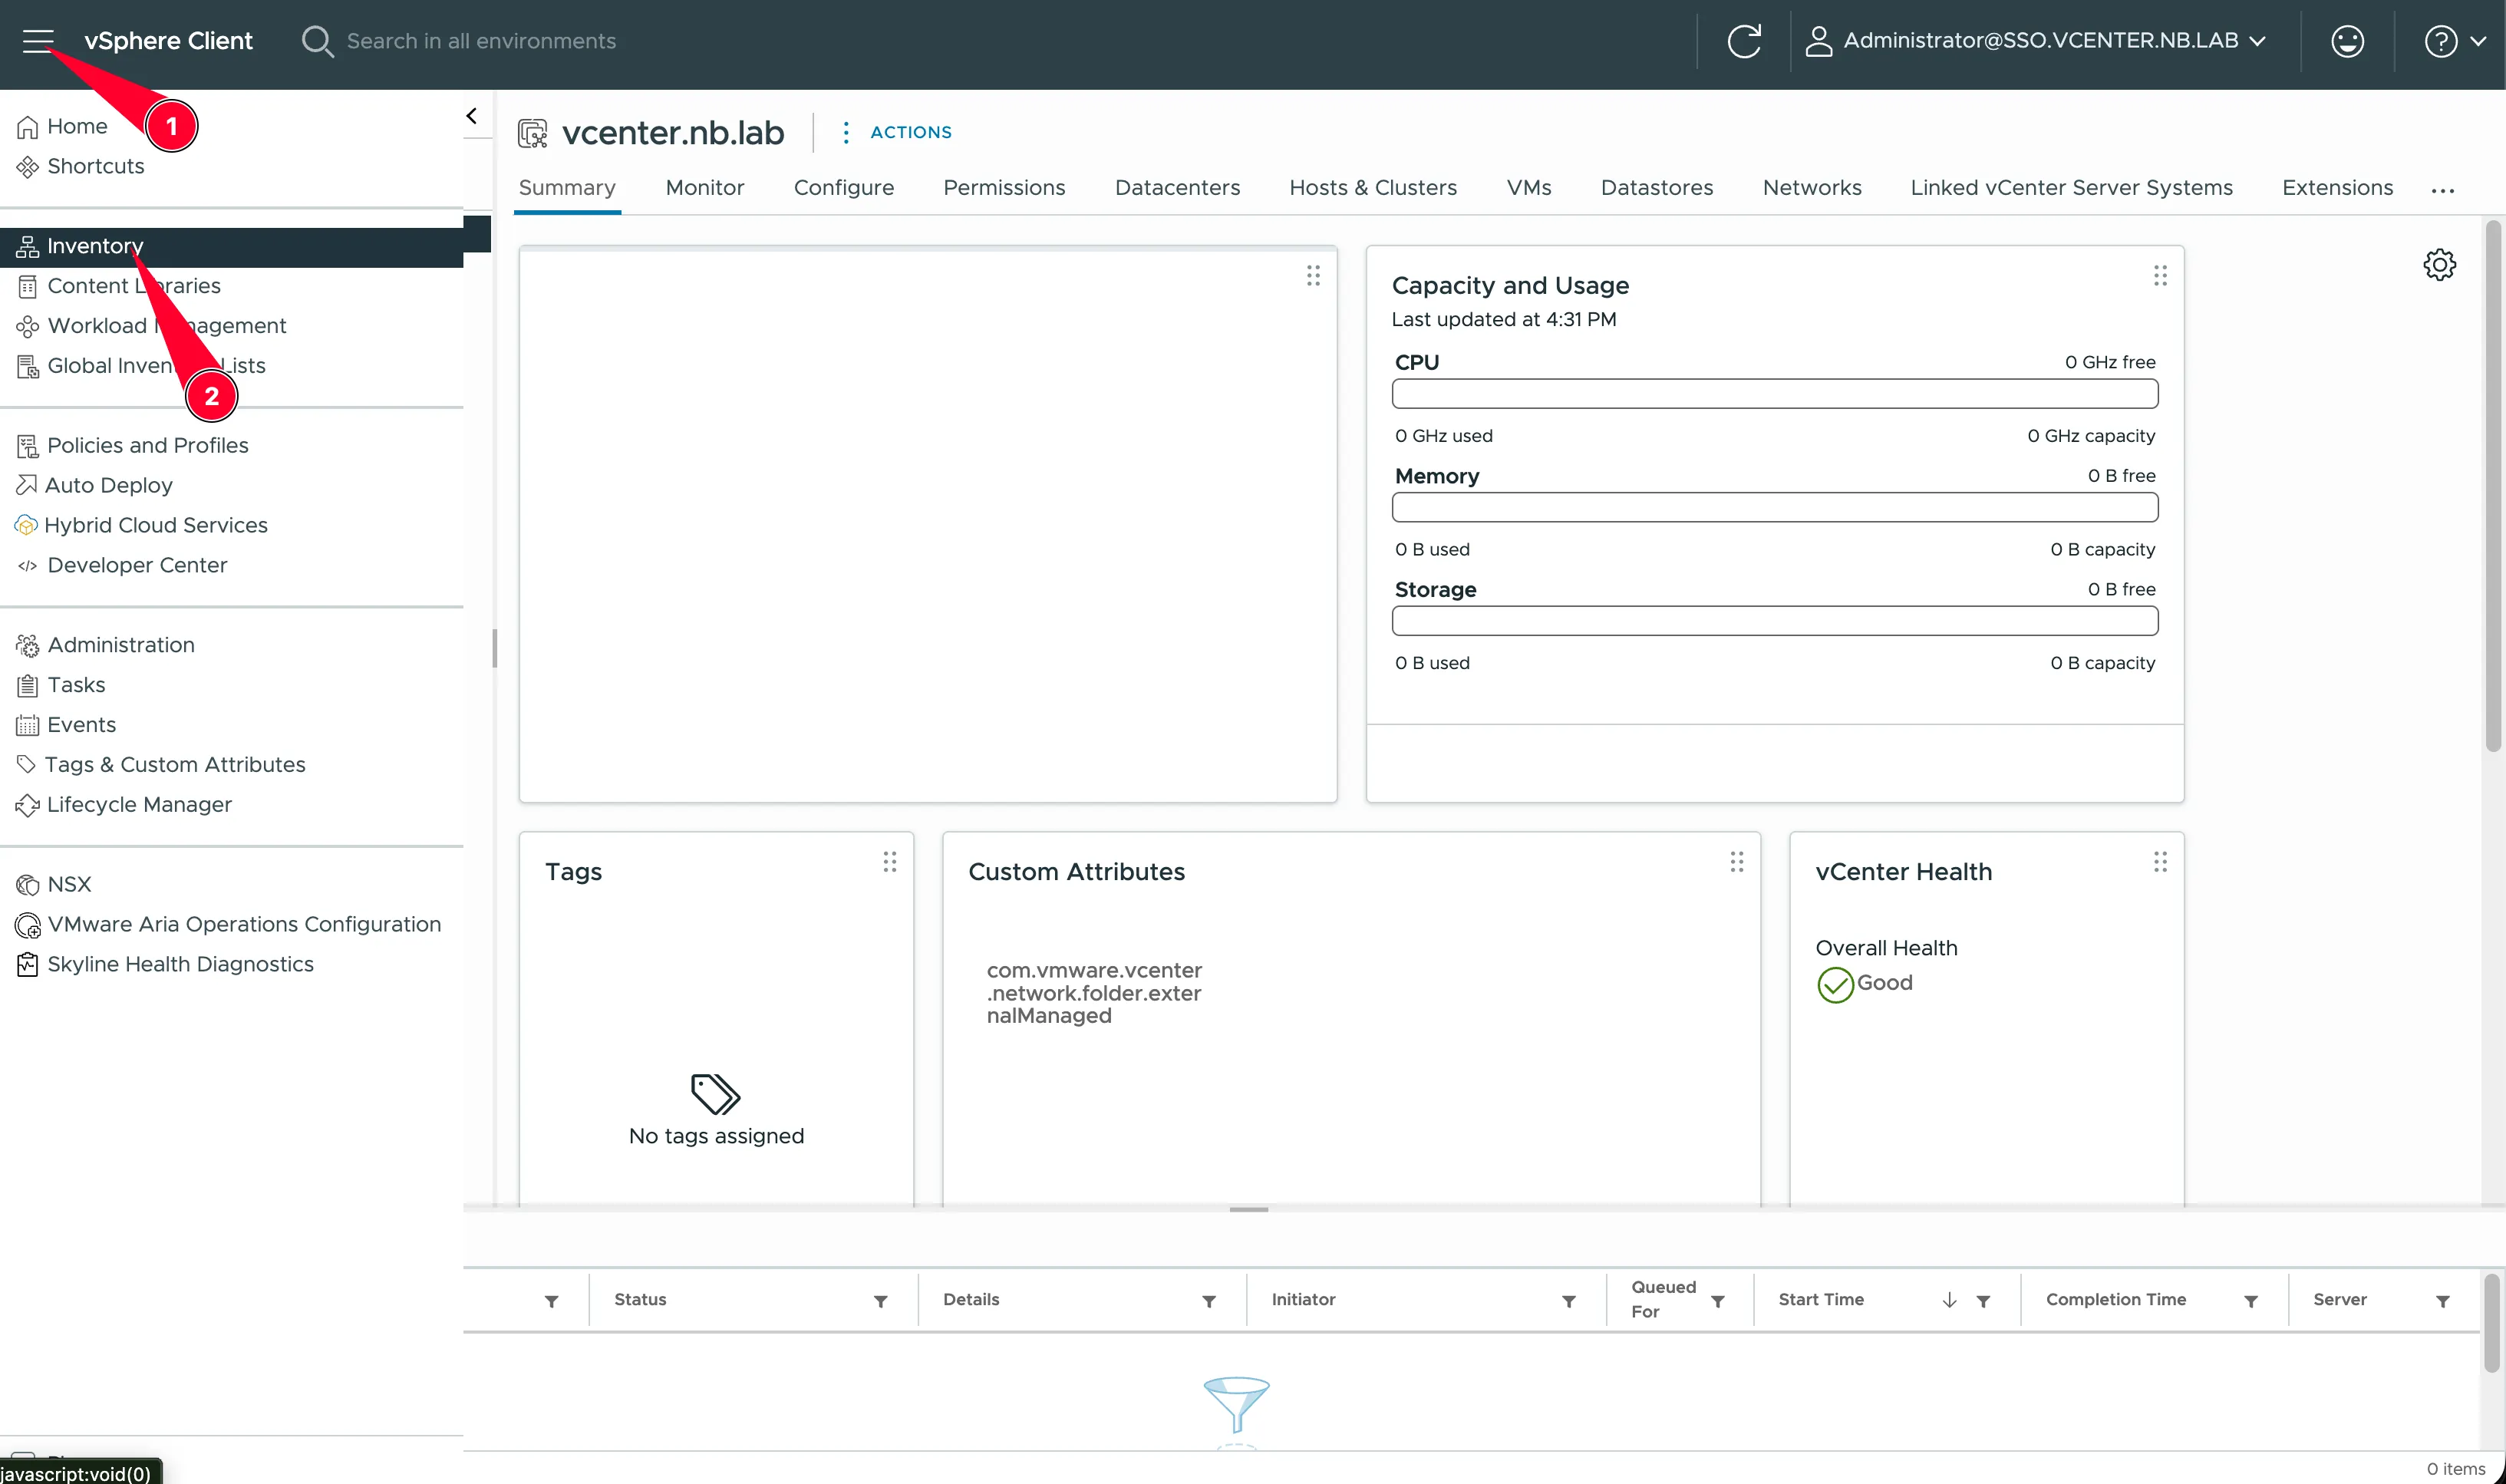Filter the Status column
Viewport: 2506px width, 1484px height.
point(880,1301)
